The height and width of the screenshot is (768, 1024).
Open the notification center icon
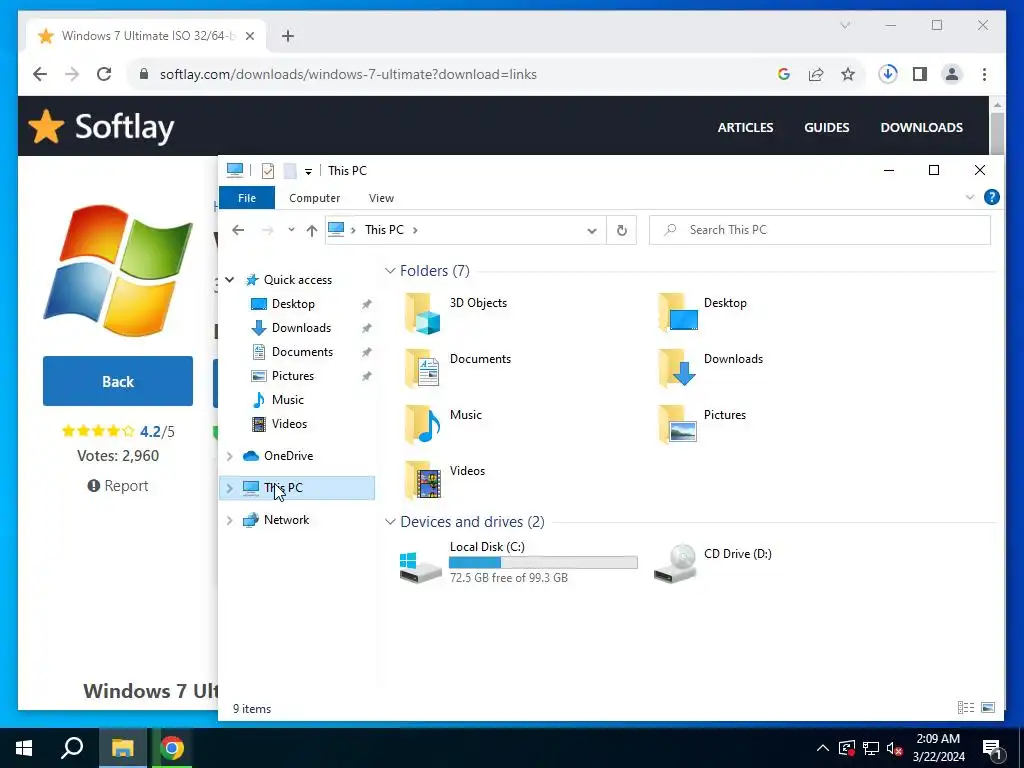coord(992,749)
